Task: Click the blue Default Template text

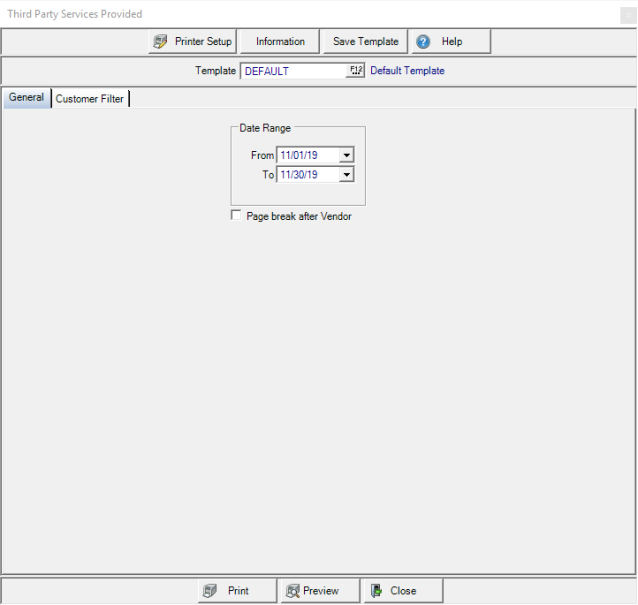Action: click(x=407, y=71)
